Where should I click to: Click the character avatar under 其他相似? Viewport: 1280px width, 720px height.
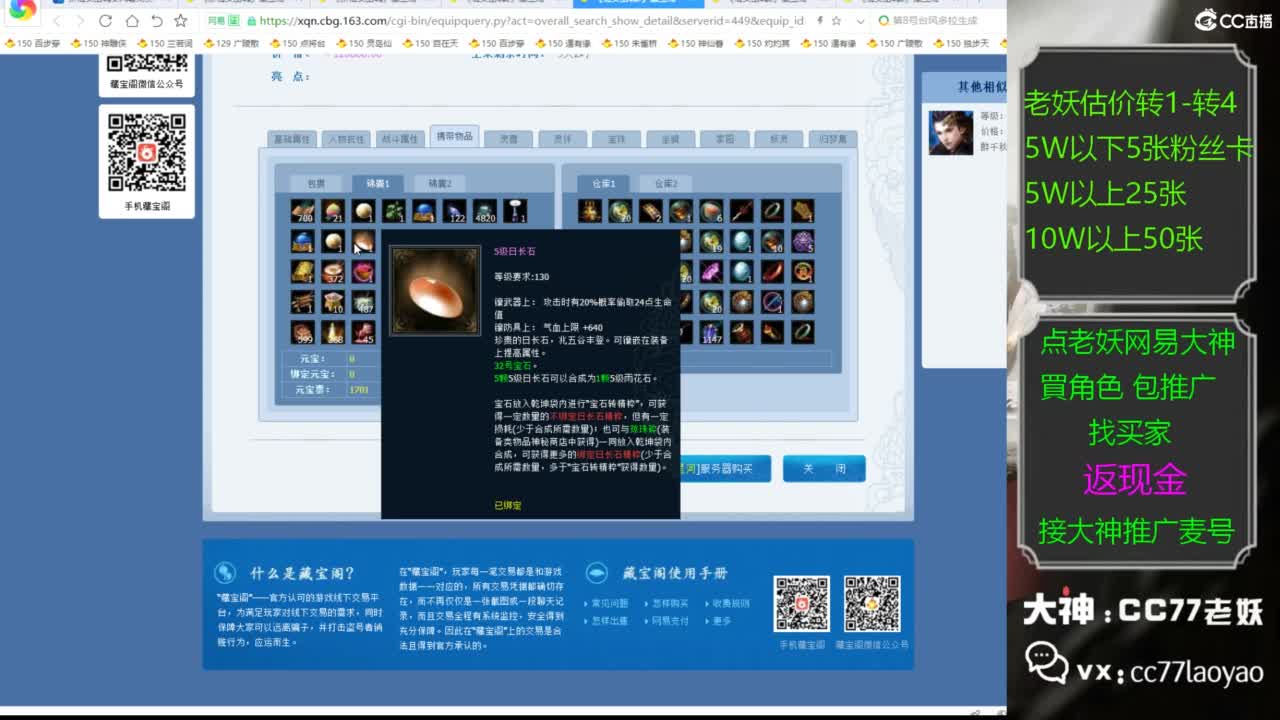pos(949,135)
